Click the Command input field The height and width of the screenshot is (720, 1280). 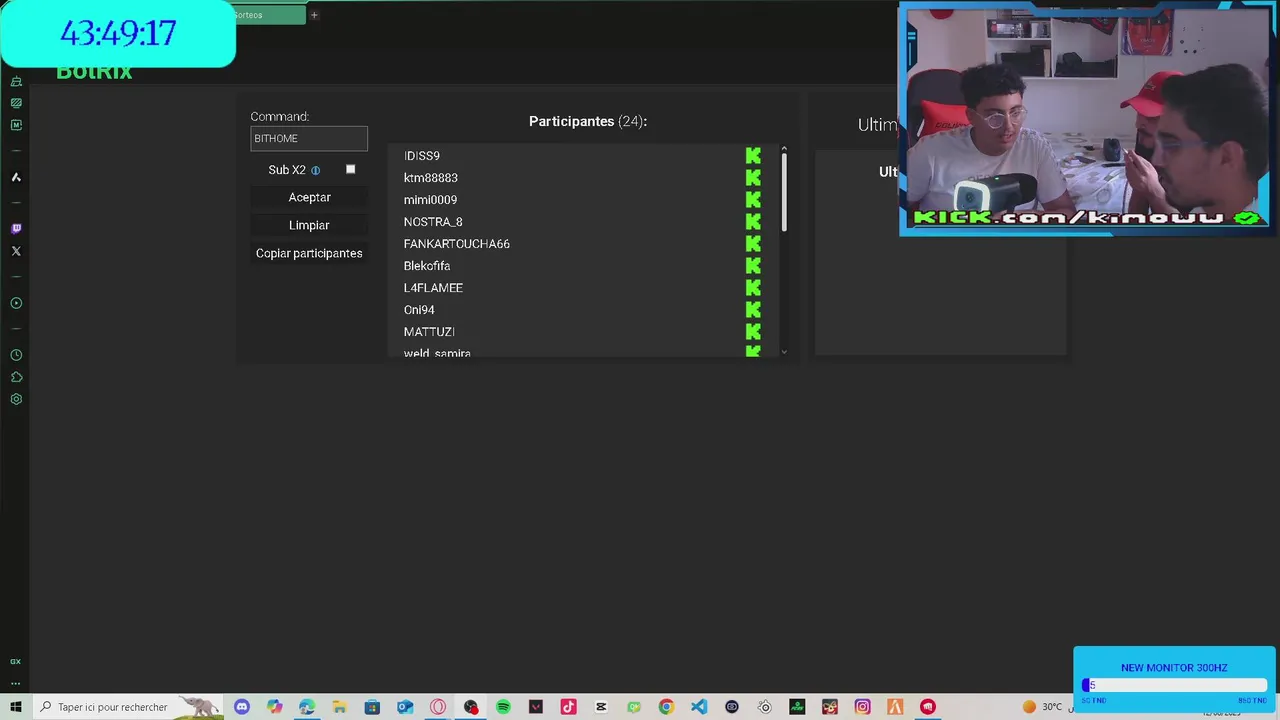tap(309, 138)
